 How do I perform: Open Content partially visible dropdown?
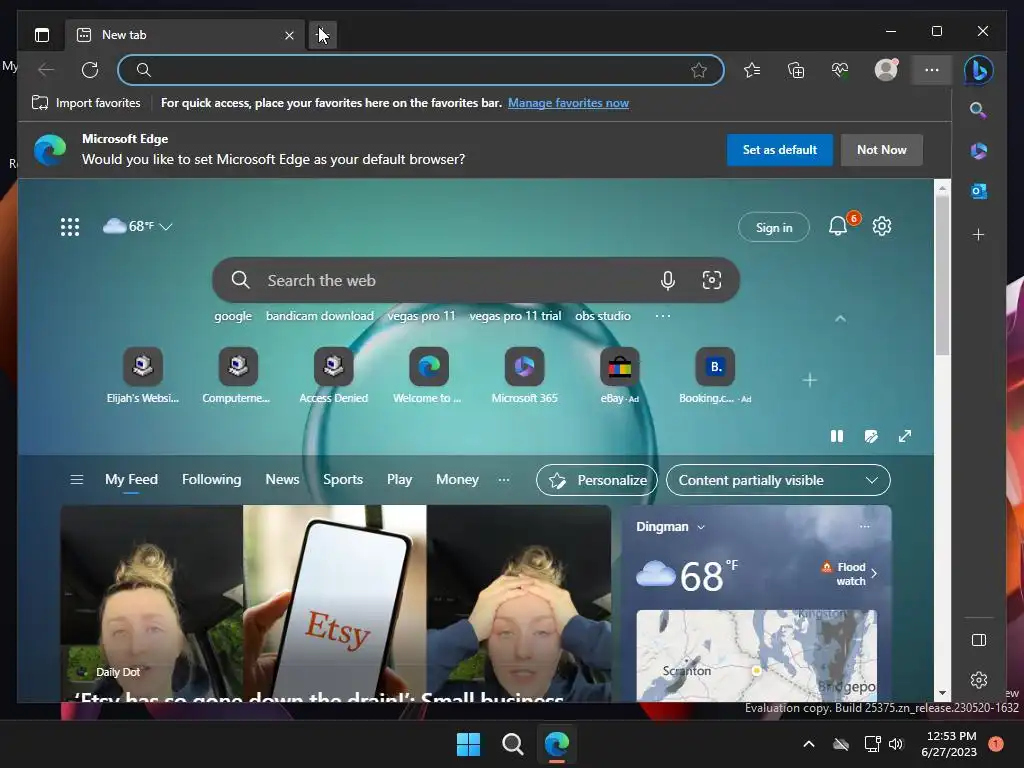[778, 481]
